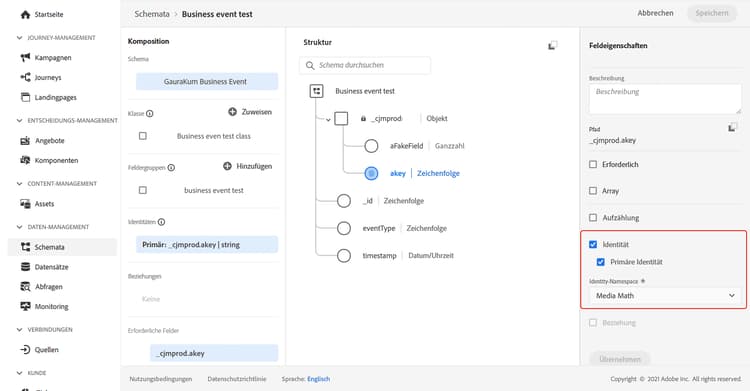Check Business even test class checkbox
Image resolution: width=750 pixels, height=391 pixels.
point(143,136)
